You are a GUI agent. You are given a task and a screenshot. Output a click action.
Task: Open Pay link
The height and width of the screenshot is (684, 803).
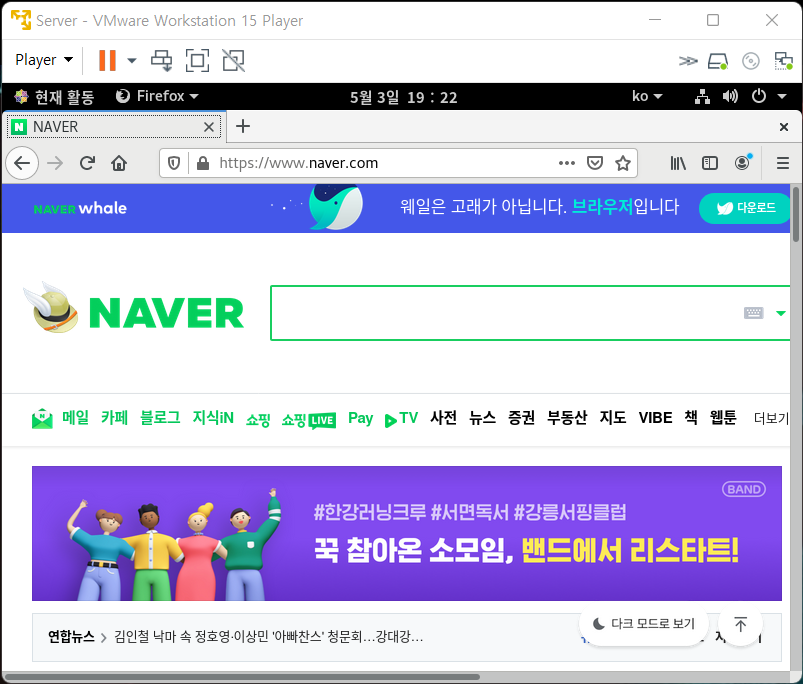(x=361, y=419)
